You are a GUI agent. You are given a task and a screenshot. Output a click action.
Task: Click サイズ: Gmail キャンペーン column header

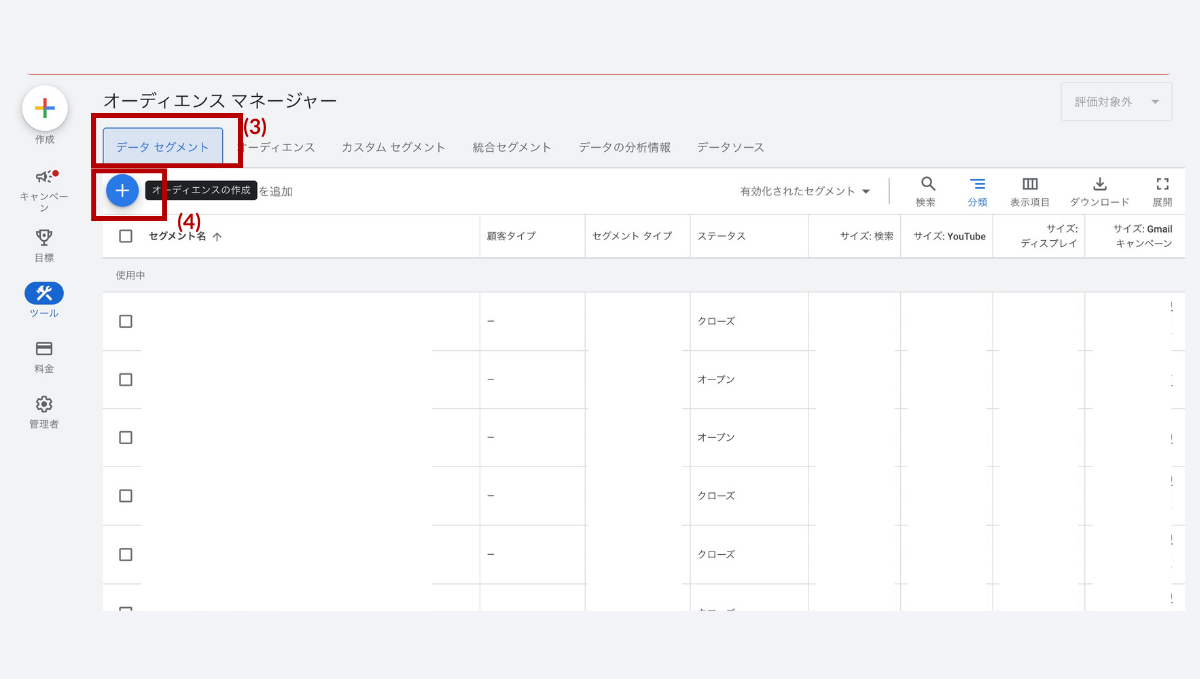(1143, 236)
